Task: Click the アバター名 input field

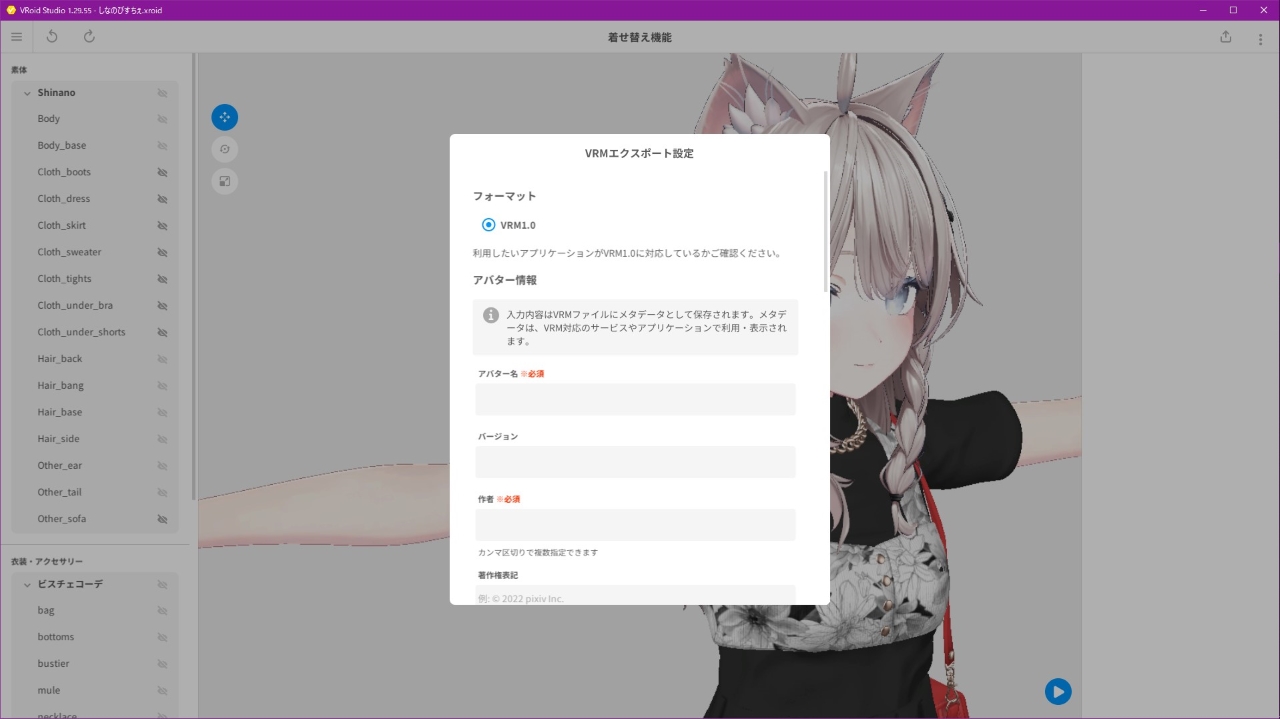Action: [x=636, y=399]
